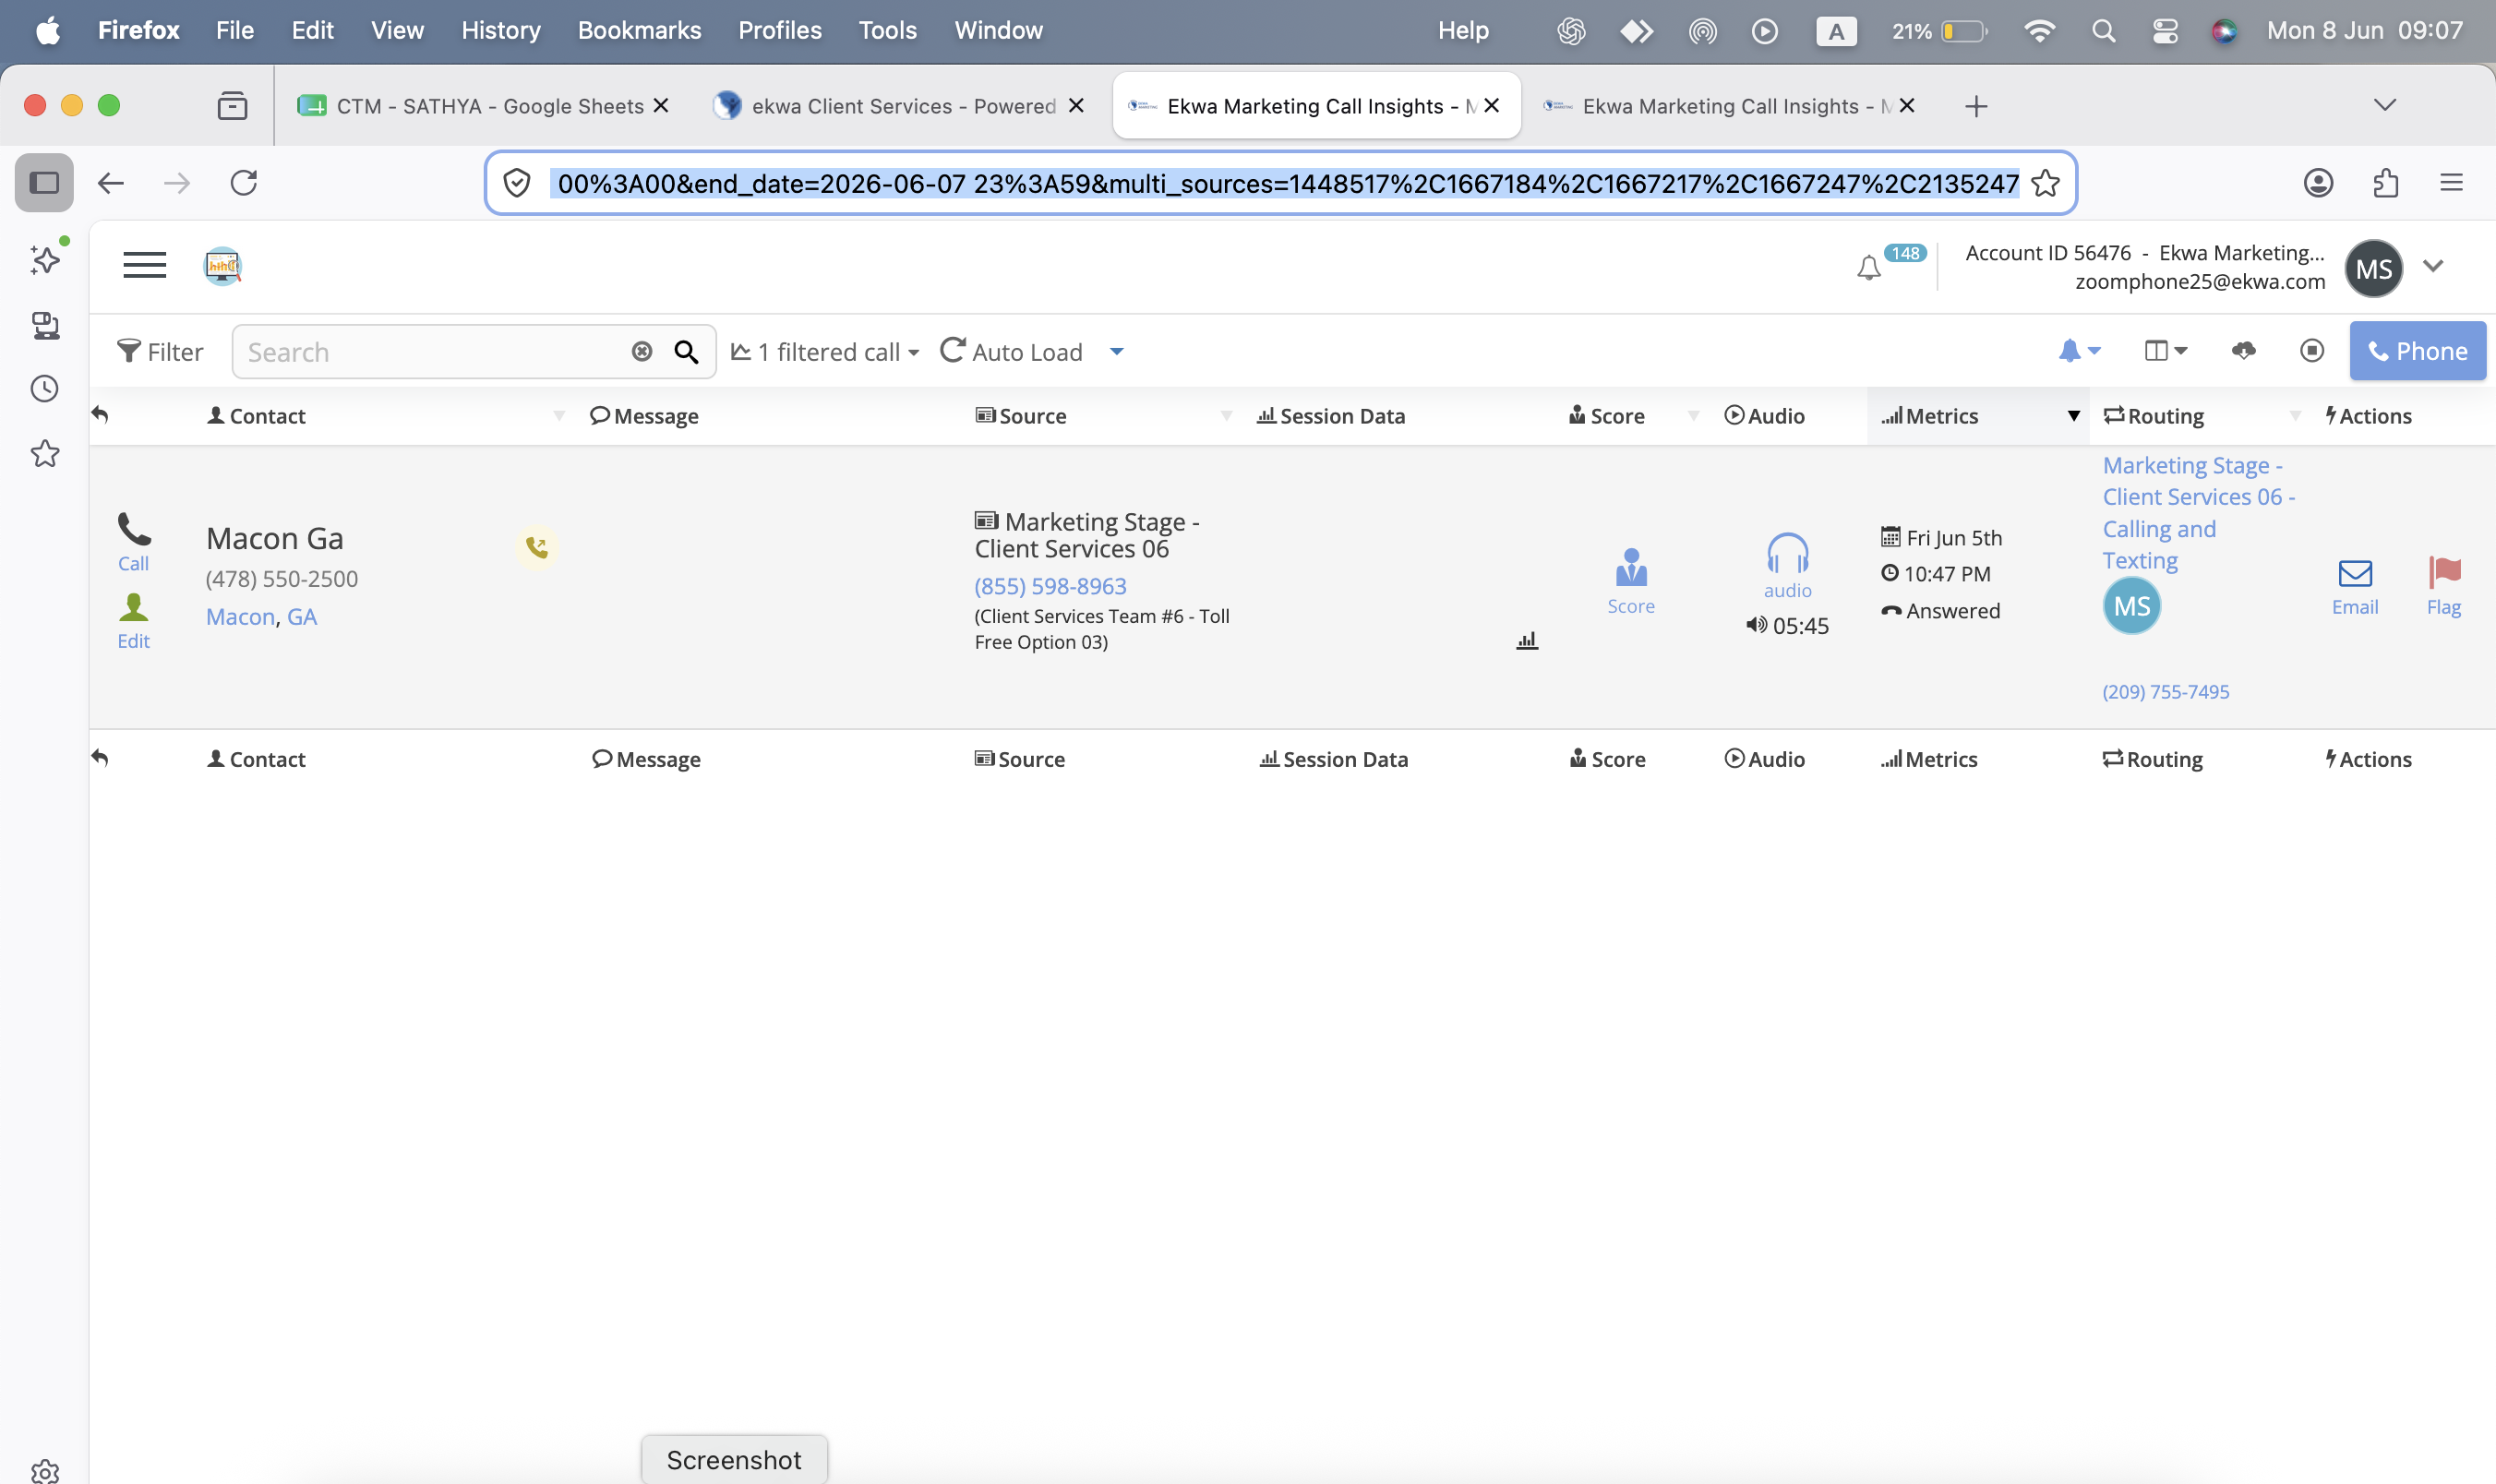Click the Audio column header in top row

[1764, 416]
